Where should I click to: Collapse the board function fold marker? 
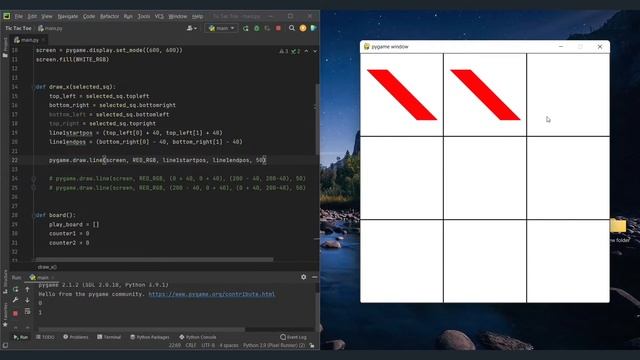point(34,215)
